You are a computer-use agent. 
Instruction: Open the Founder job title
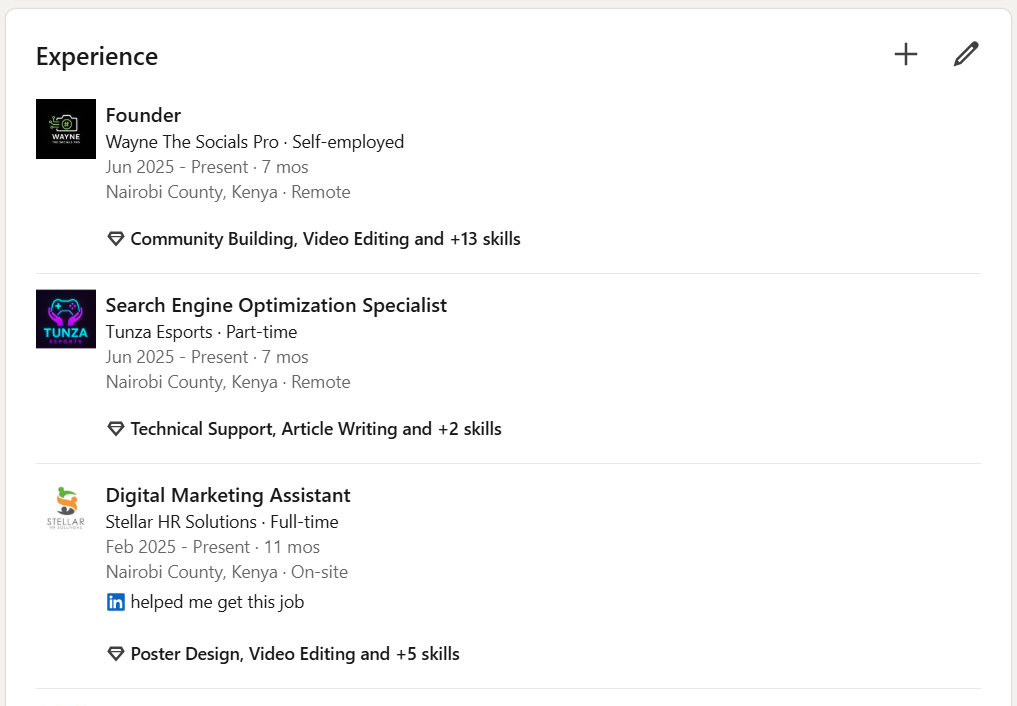point(143,115)
